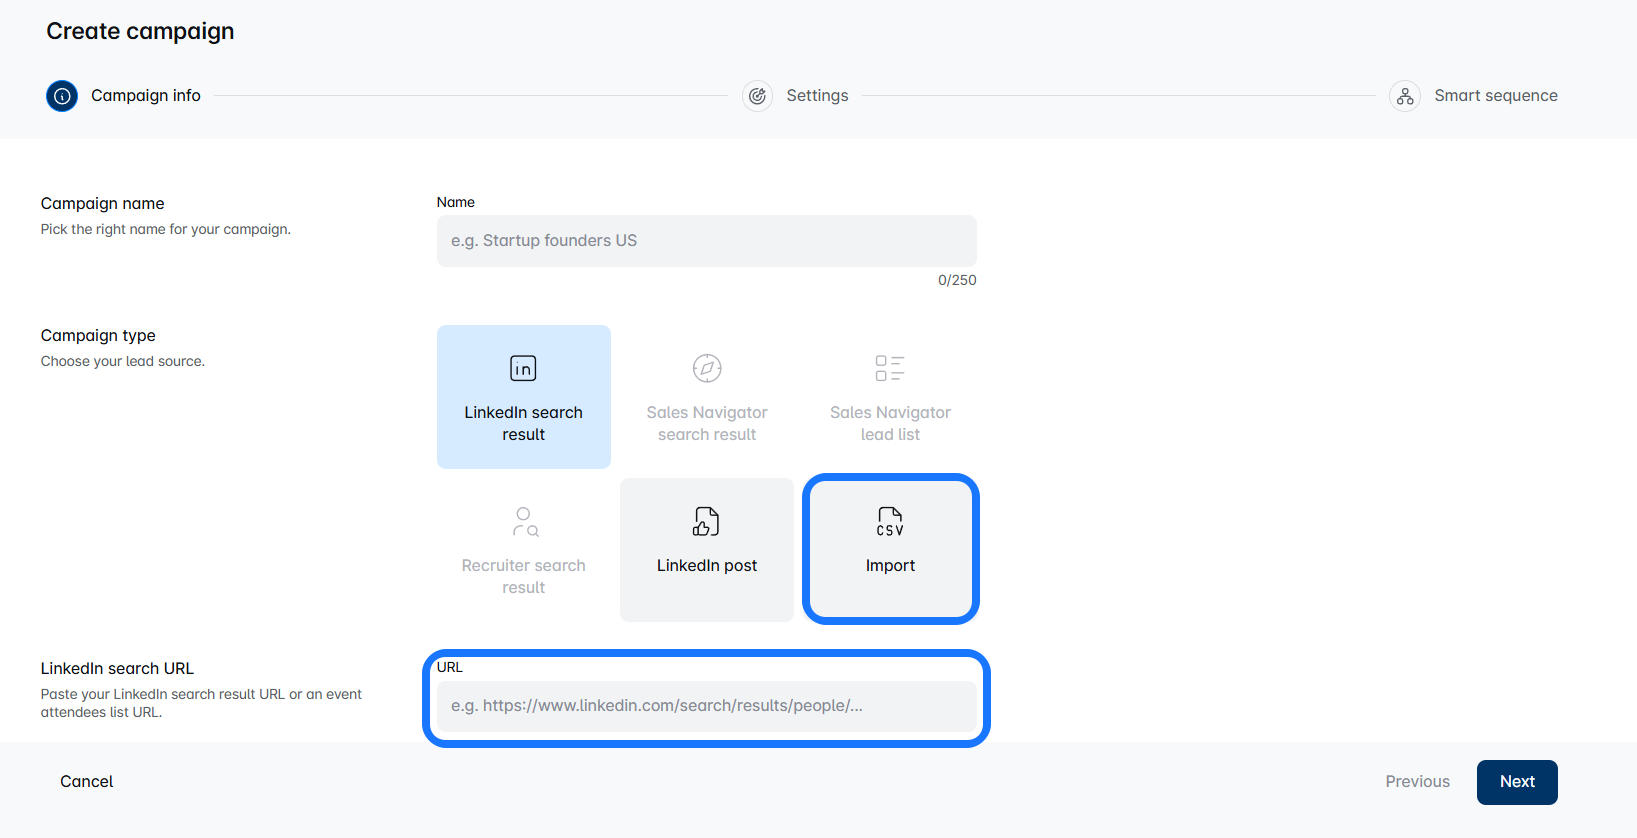Click the Recruiter search person icon
The width and height of the screenshot is (1637, 838).
(x=524, y=521)
